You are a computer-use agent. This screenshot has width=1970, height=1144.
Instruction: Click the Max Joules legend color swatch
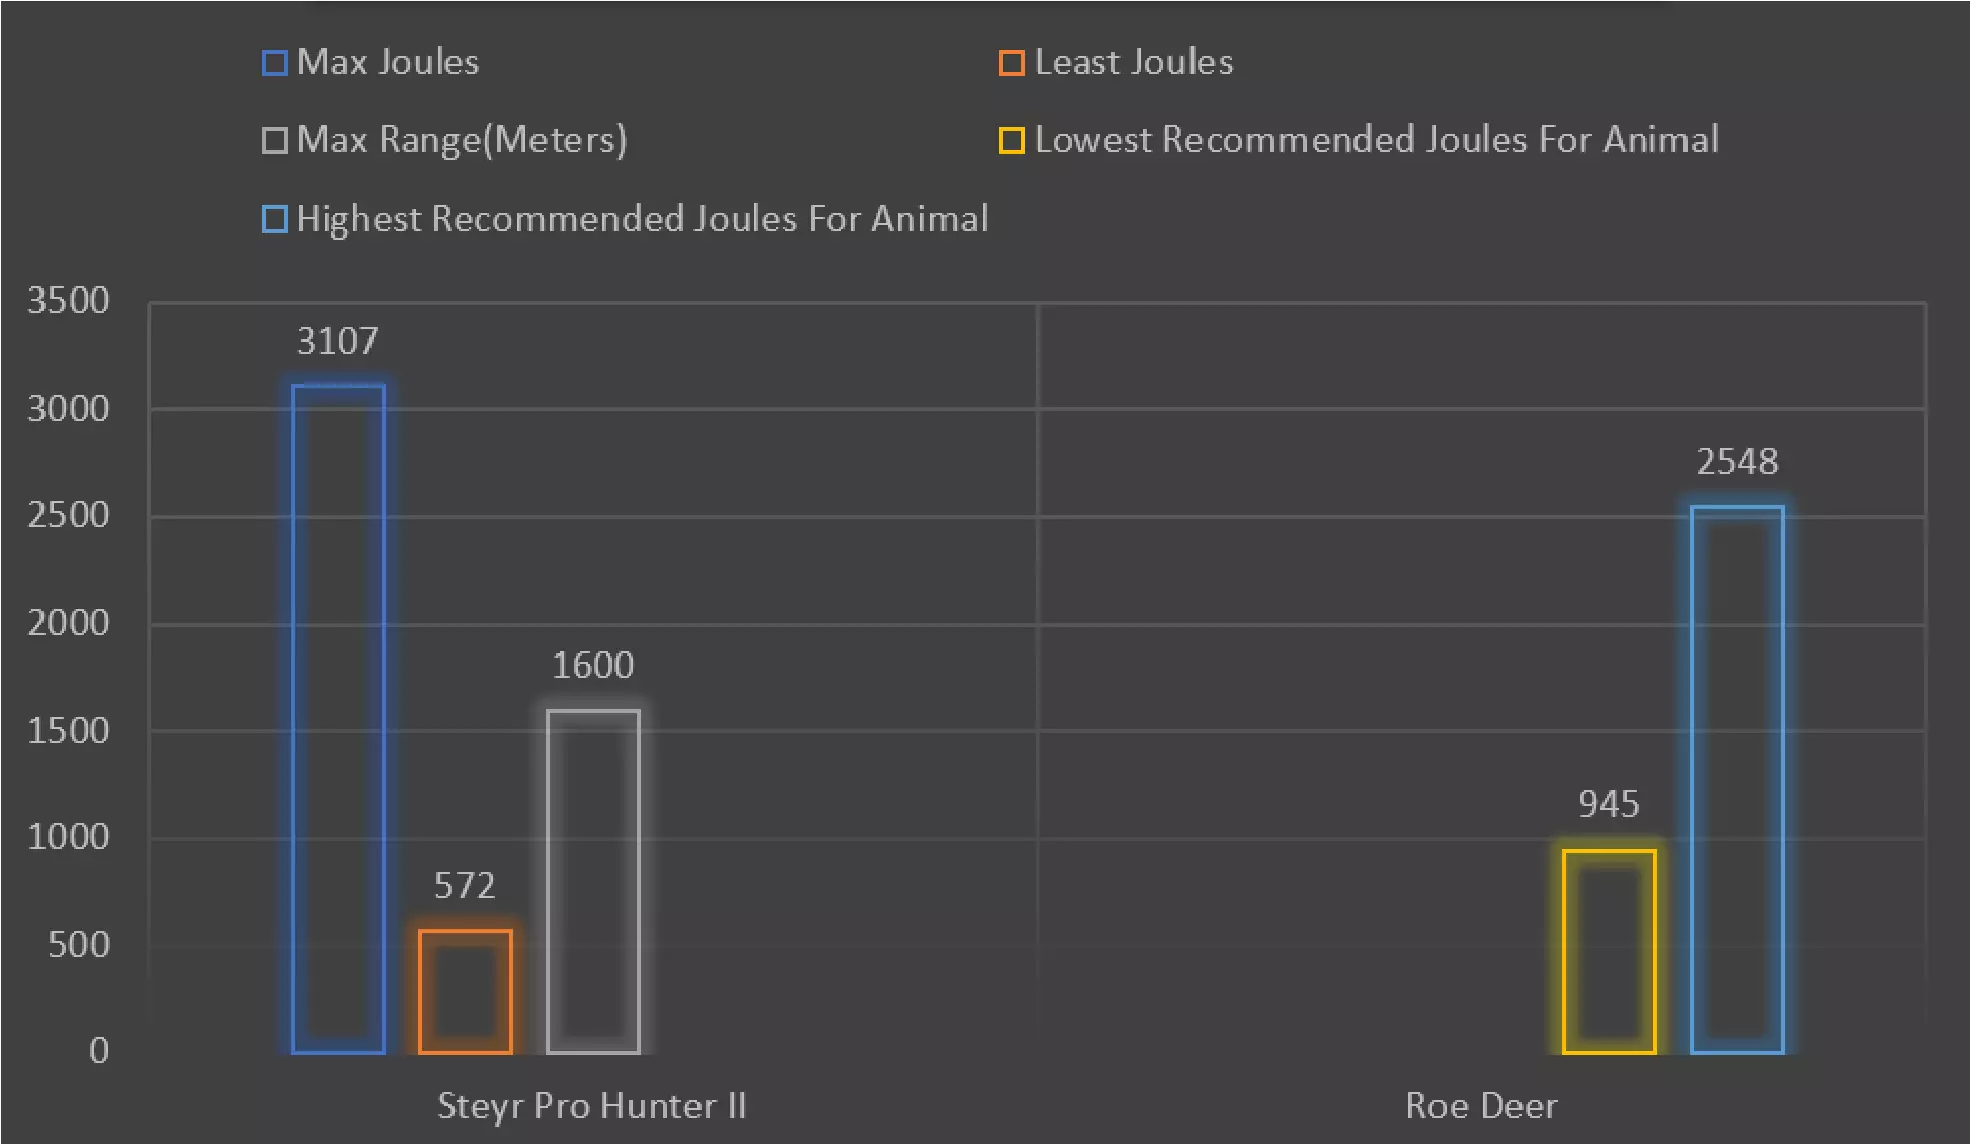click(x=274, y=63)
